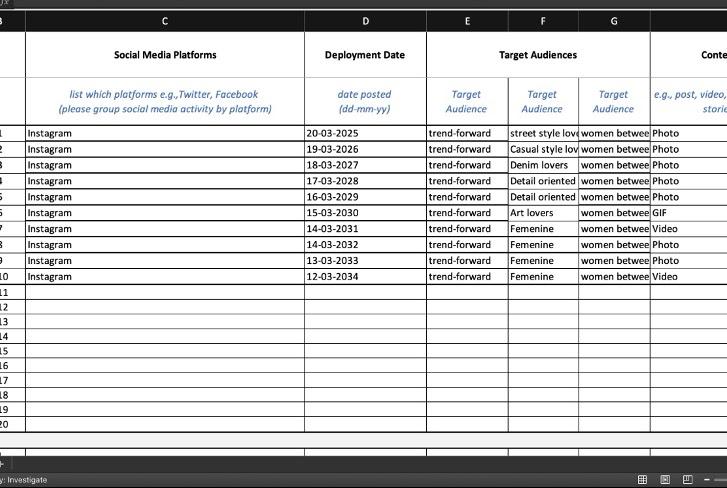
Task: Select 'Video' cell in 14-03-2031 row
Action: coord(689,229)
